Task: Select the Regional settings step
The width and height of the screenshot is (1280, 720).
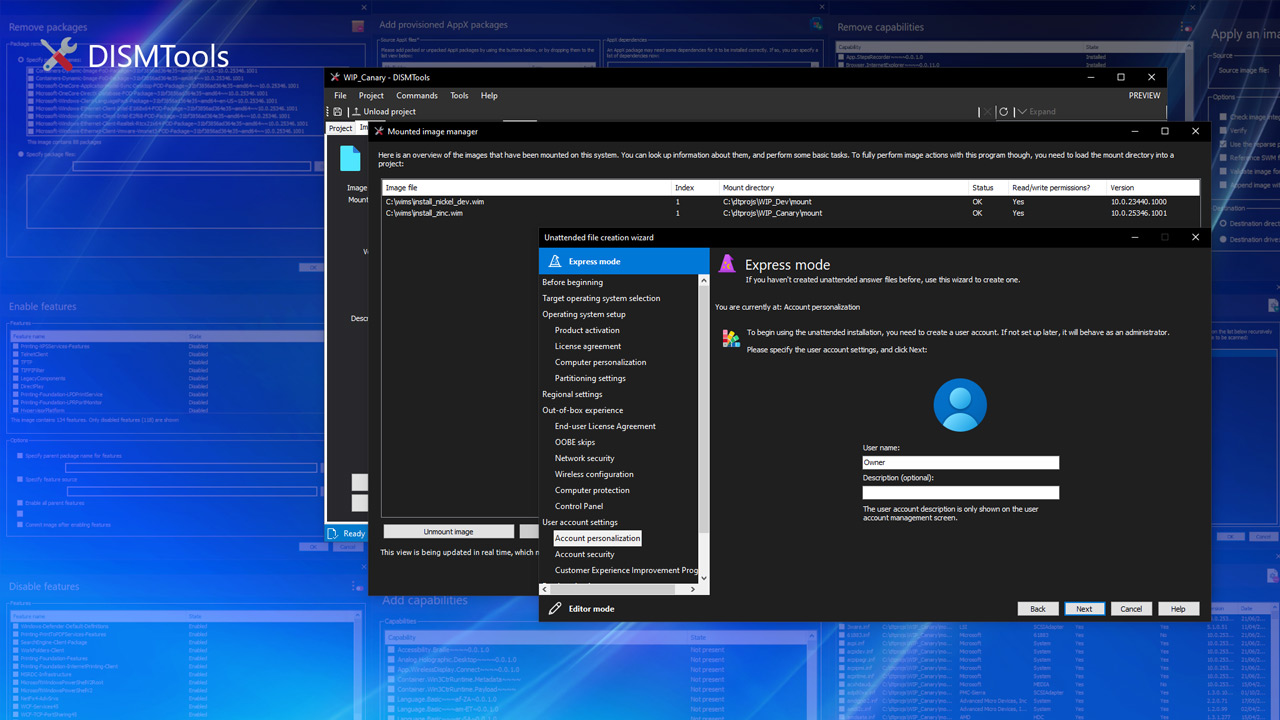Action: pos(572,394)
